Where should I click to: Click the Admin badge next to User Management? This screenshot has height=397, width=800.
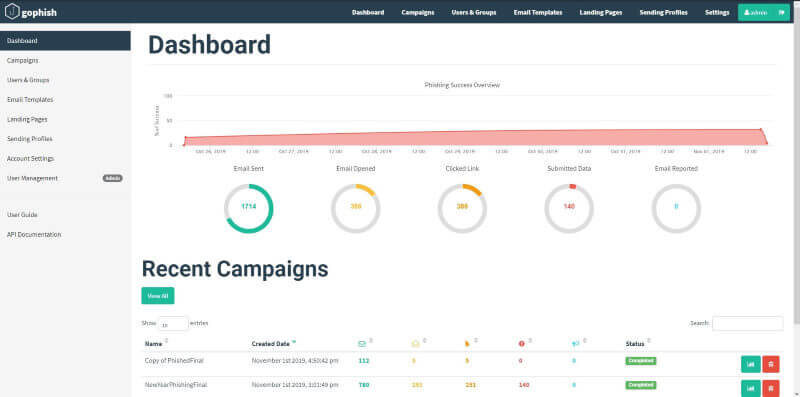(113, 178)
